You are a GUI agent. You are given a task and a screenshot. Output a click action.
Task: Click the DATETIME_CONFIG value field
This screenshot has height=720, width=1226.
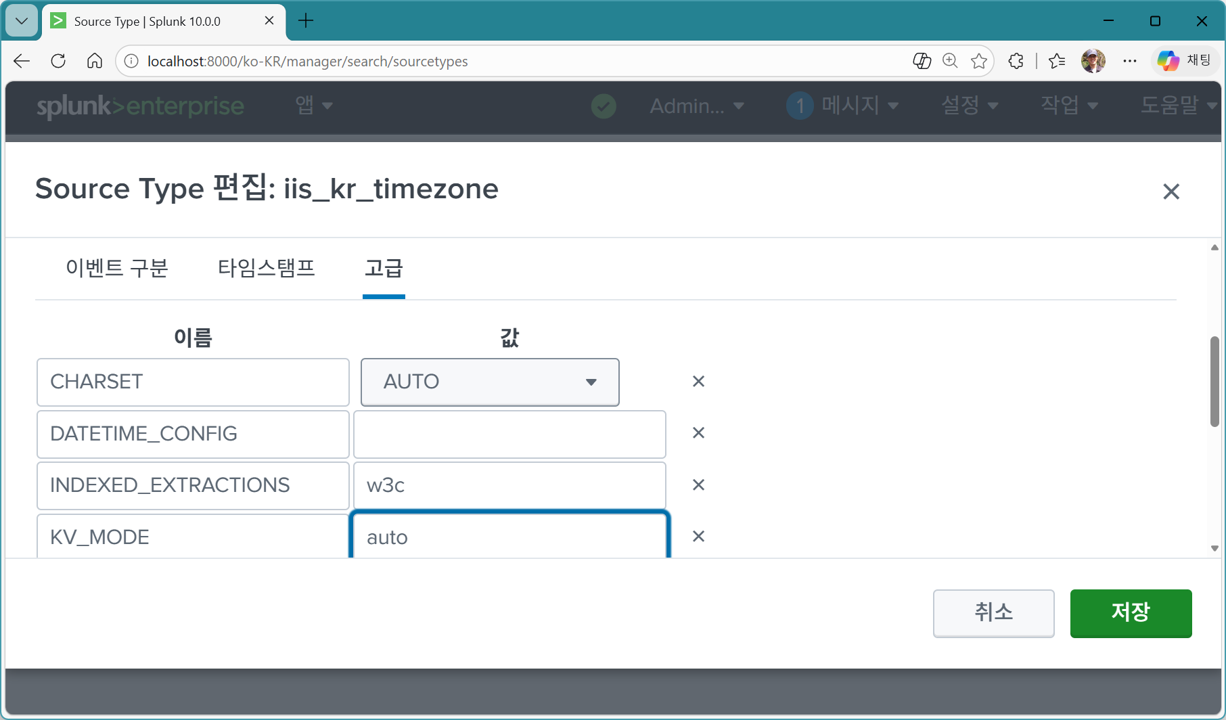click(509, 434)
